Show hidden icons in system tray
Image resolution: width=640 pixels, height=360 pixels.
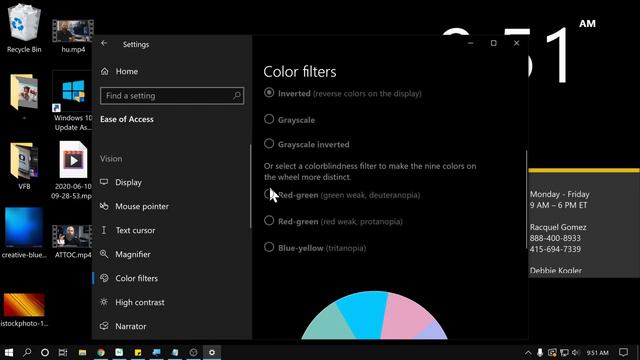[x=528, y=352]
